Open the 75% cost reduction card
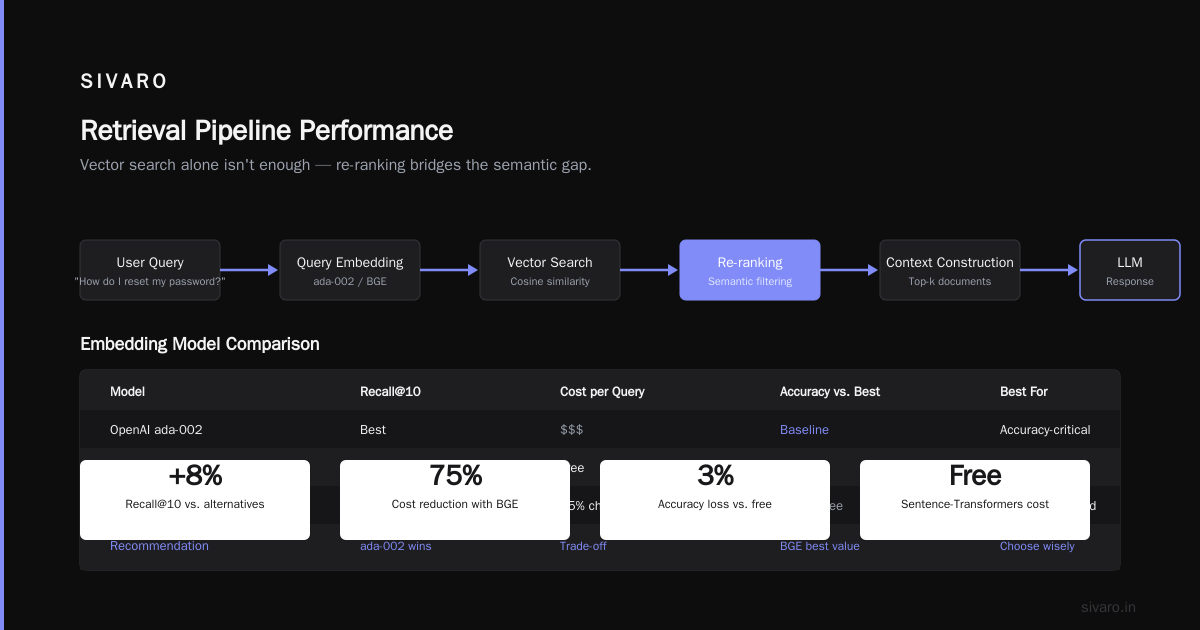1200x630 pixels. point(455,500)
